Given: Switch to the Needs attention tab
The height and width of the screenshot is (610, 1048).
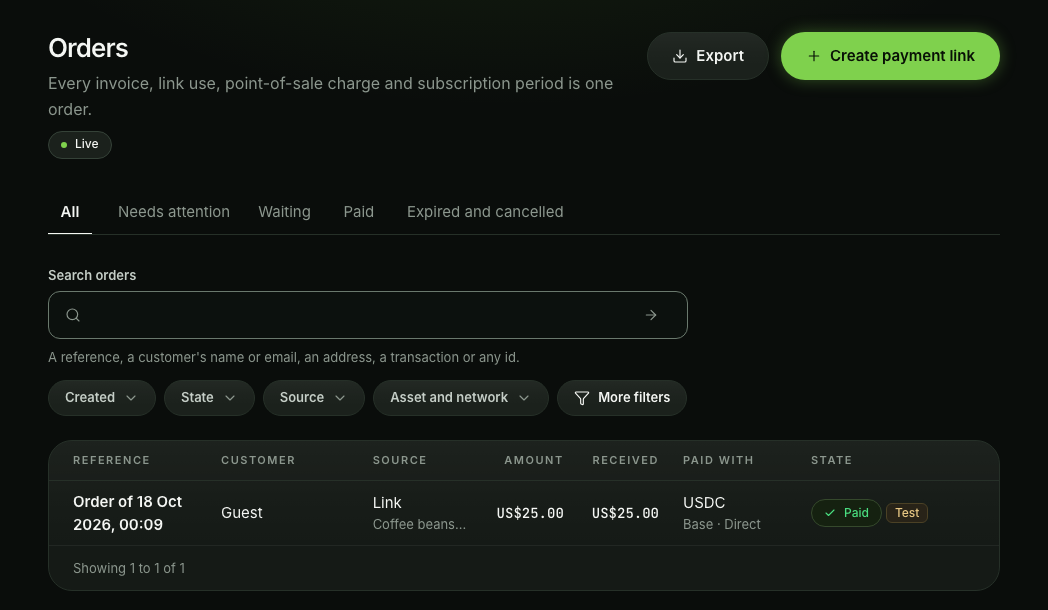Looking at the screenshot, I should click(x=174, y=212).
